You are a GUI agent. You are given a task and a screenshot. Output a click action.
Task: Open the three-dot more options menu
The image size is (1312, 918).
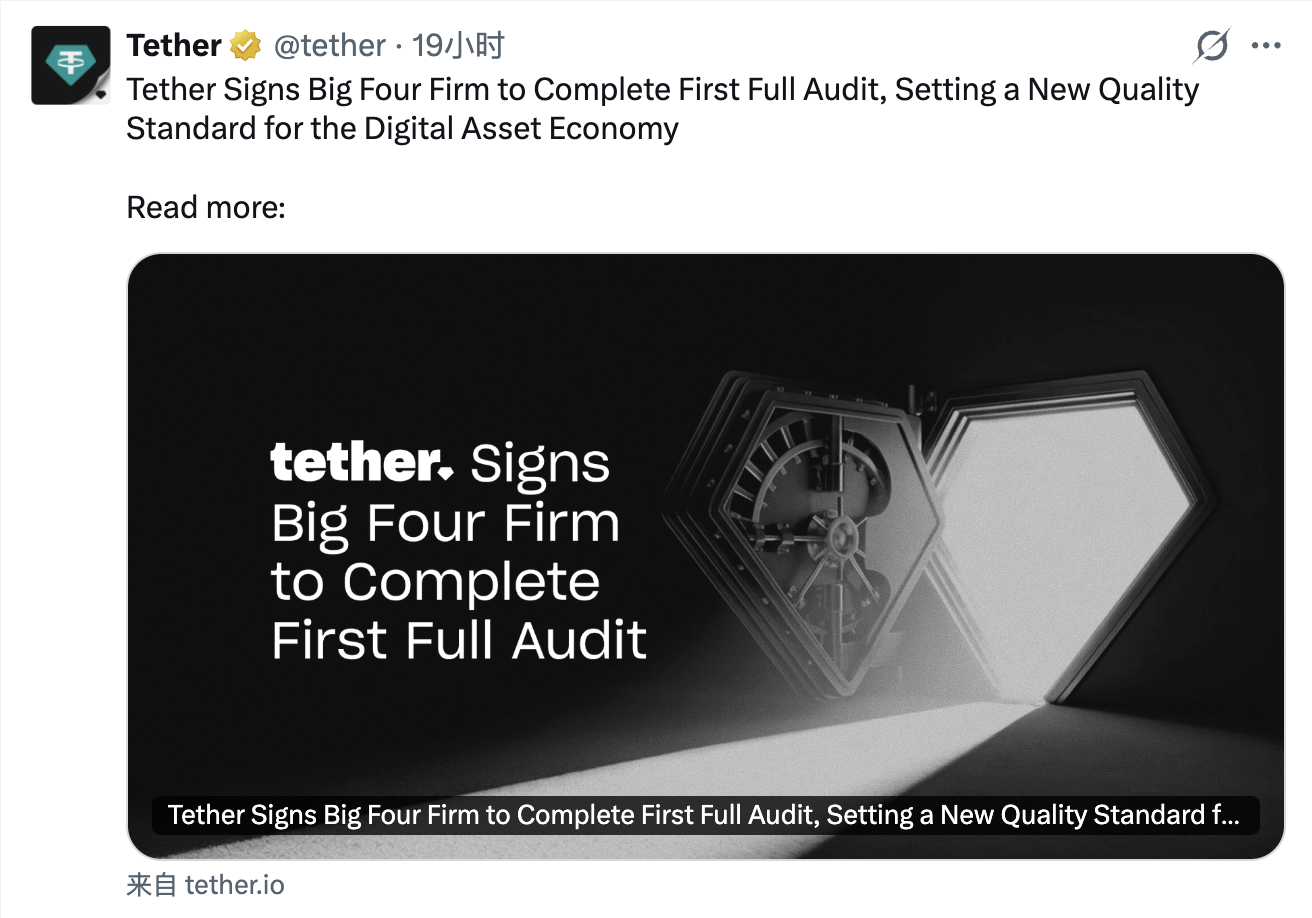1266,46
